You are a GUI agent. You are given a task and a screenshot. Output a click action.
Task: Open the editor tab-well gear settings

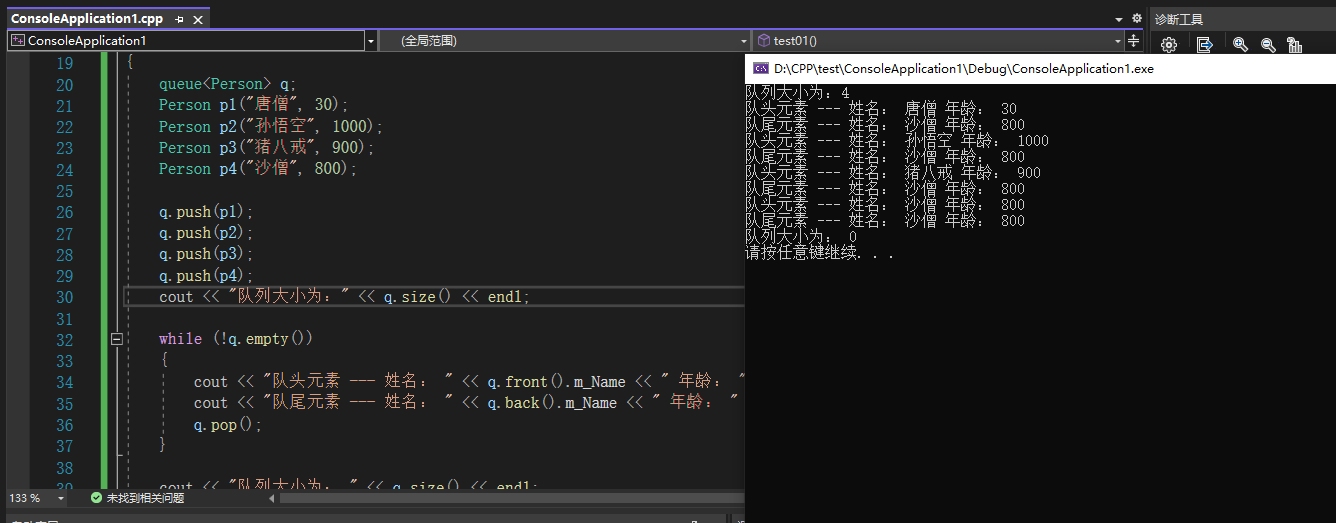point(1136,19)
